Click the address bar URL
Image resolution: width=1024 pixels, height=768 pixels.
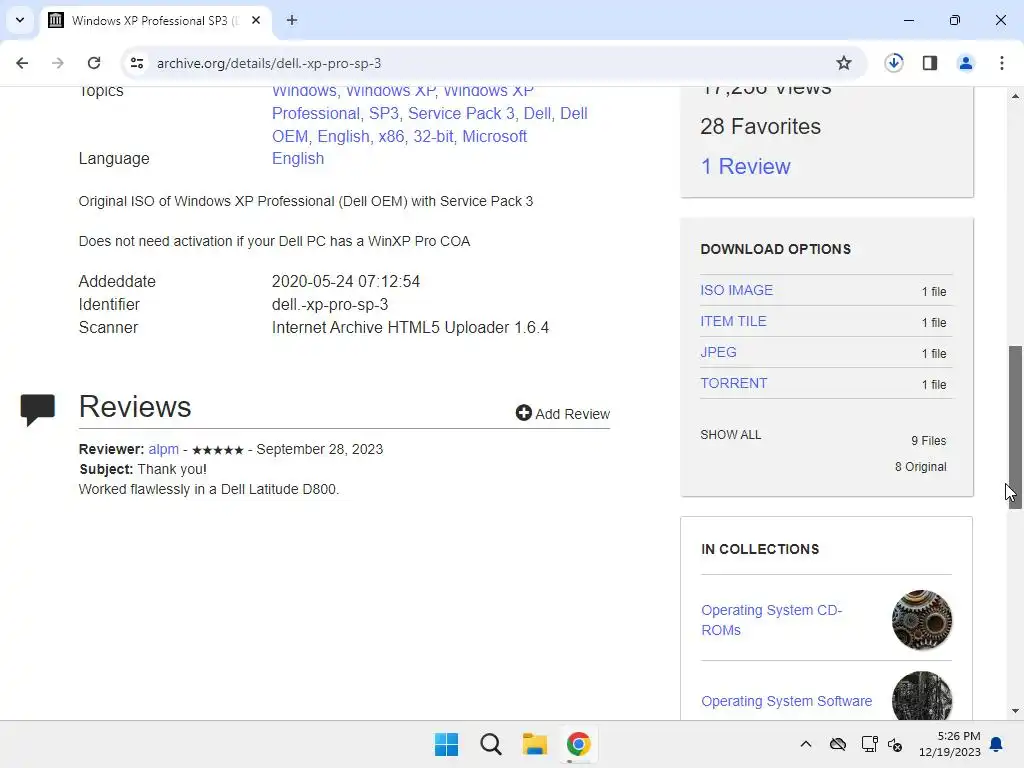(269, 63)
